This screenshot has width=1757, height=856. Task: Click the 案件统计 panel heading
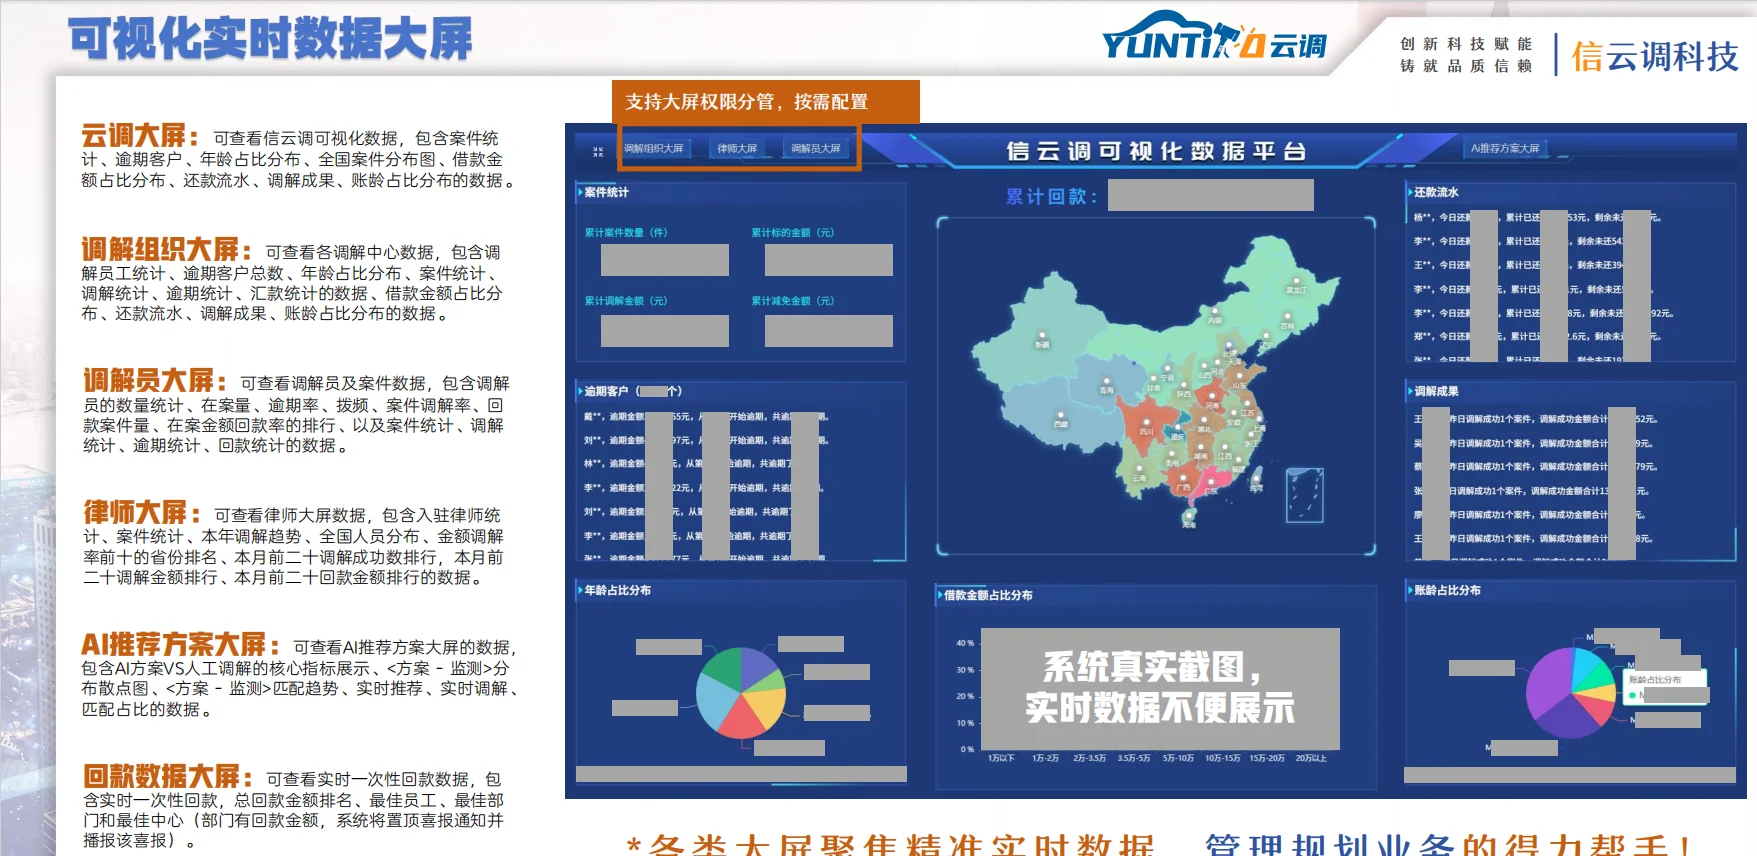[606, 193]
